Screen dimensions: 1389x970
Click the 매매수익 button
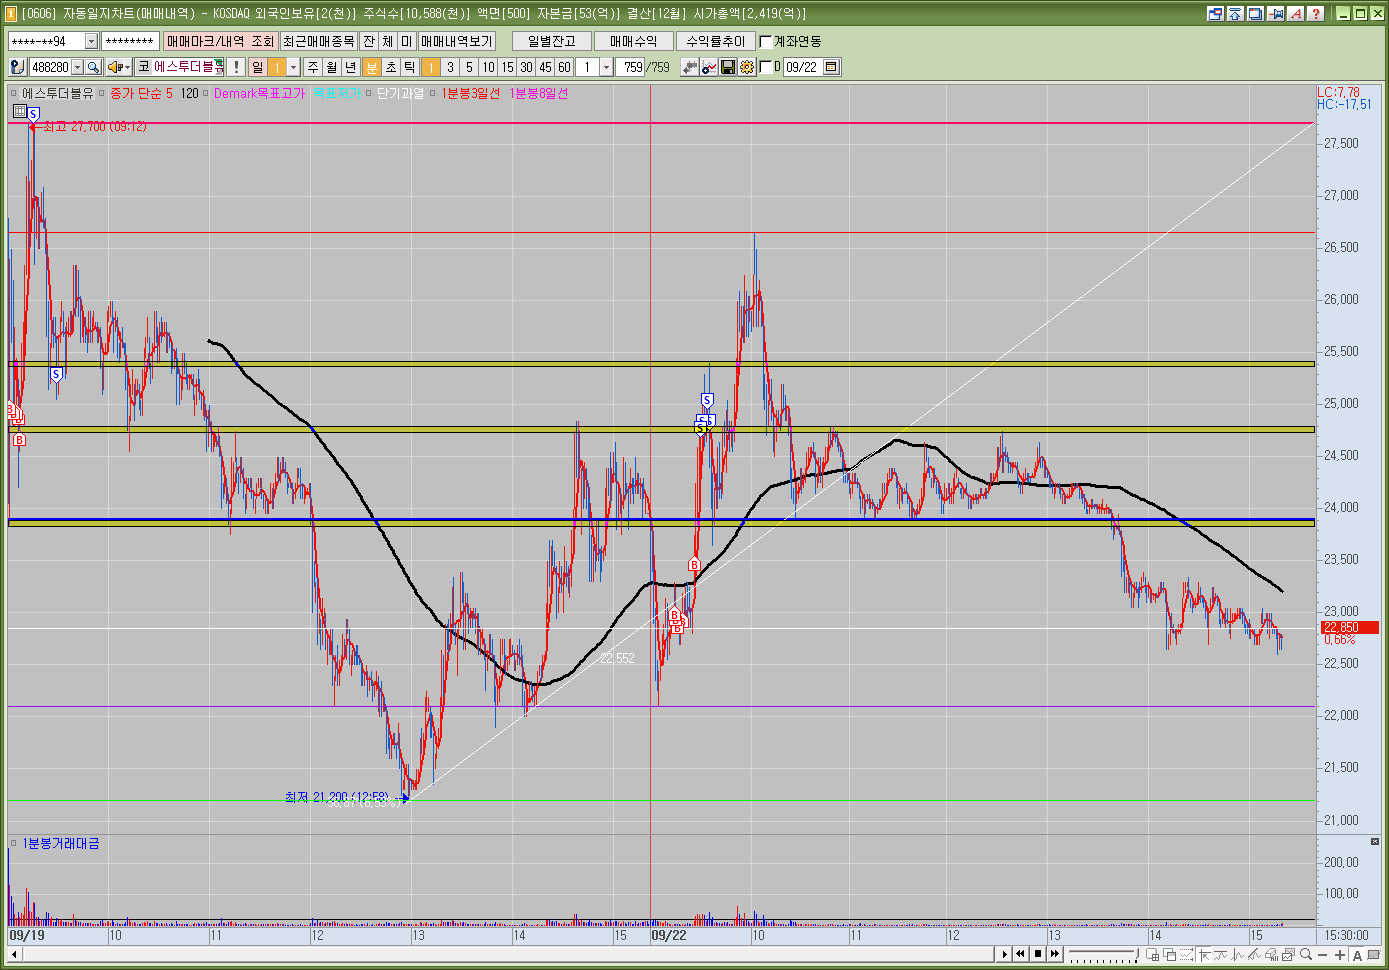[634, 41]
